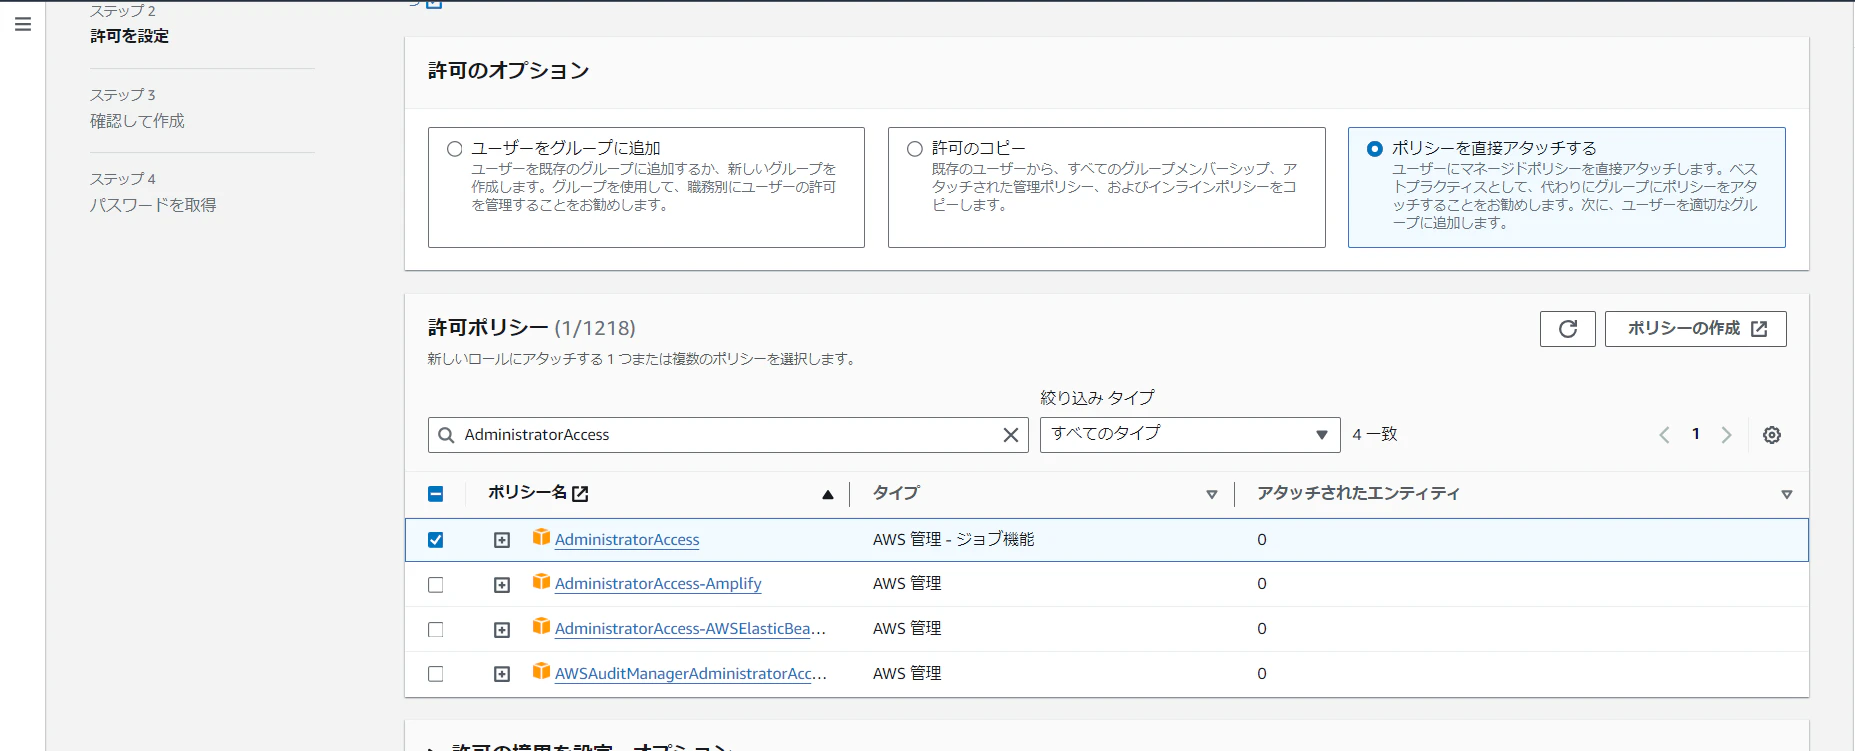This screenshot has width=1855, height=751.
Task: Check the AdministratorAccess-AWSElasticBea policy checkbox
Action: [x=435, y=630]
